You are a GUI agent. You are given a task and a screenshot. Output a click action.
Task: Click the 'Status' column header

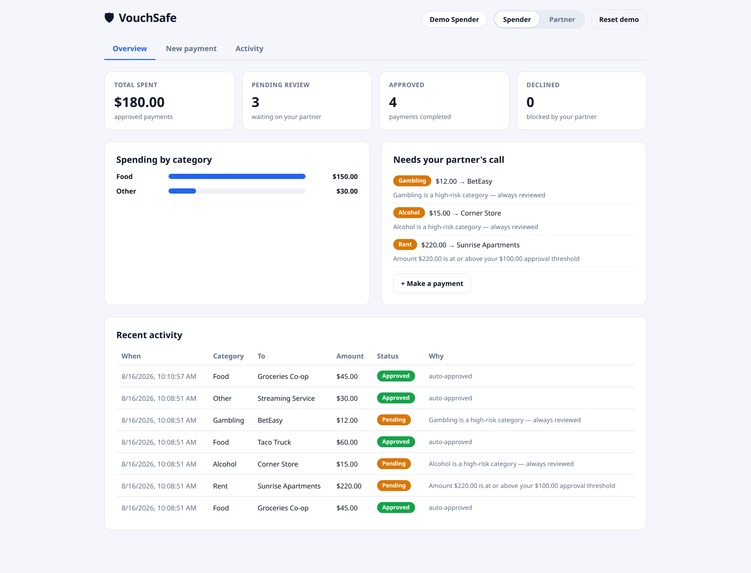(x=387, y=356)
